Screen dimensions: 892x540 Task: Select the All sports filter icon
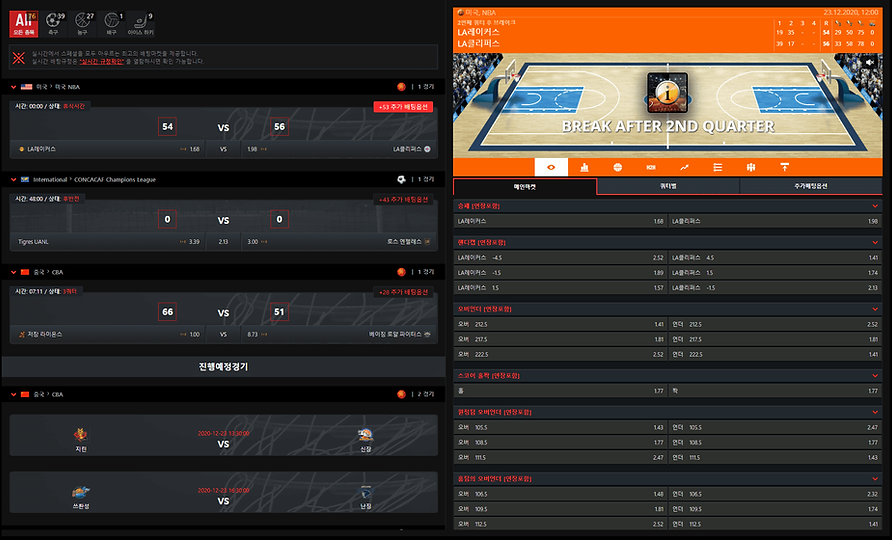pyautogui.click(x=24, y=24)
